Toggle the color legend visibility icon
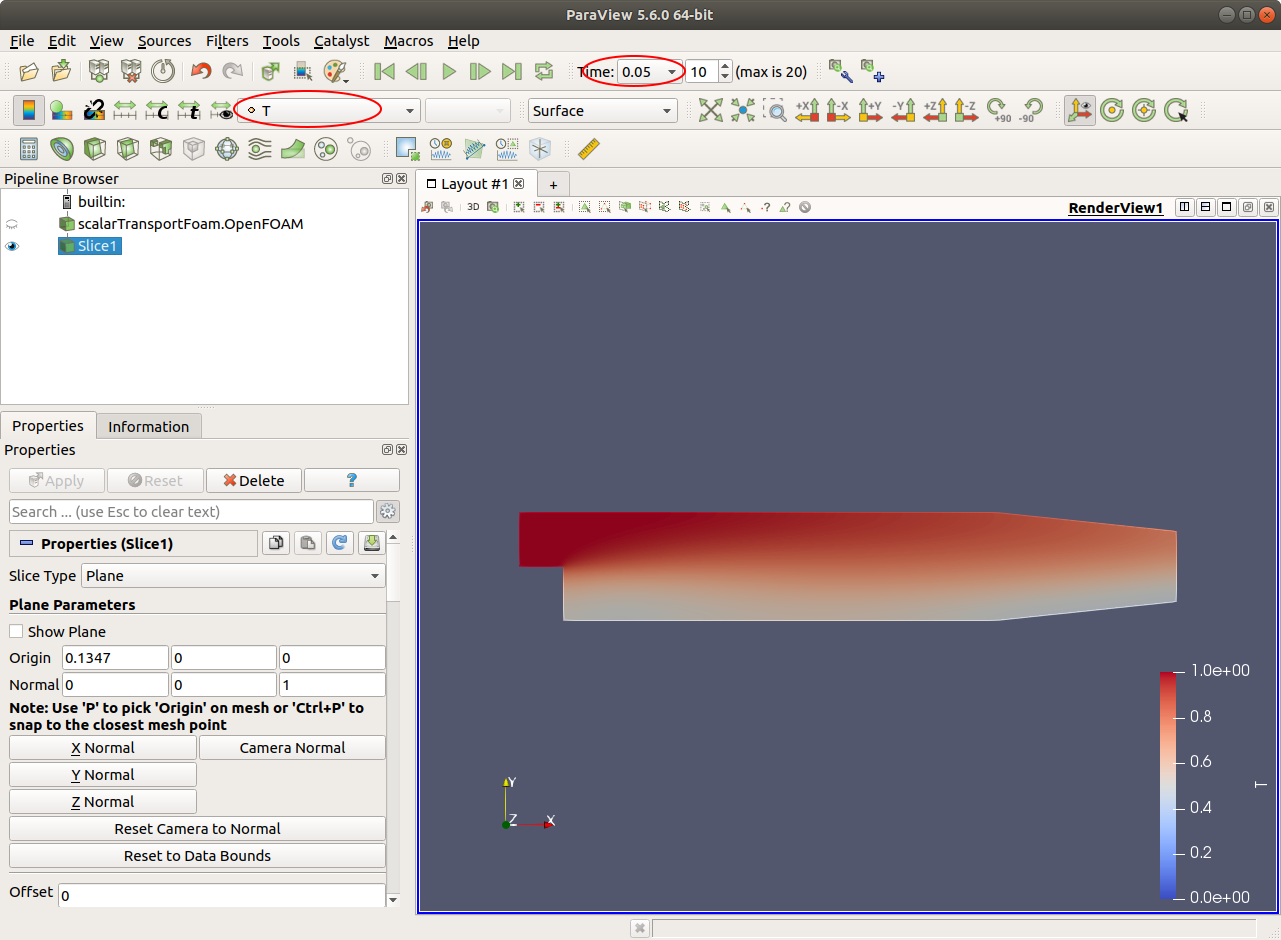Viewport: 1281px width, 940px height. point(29,110)
